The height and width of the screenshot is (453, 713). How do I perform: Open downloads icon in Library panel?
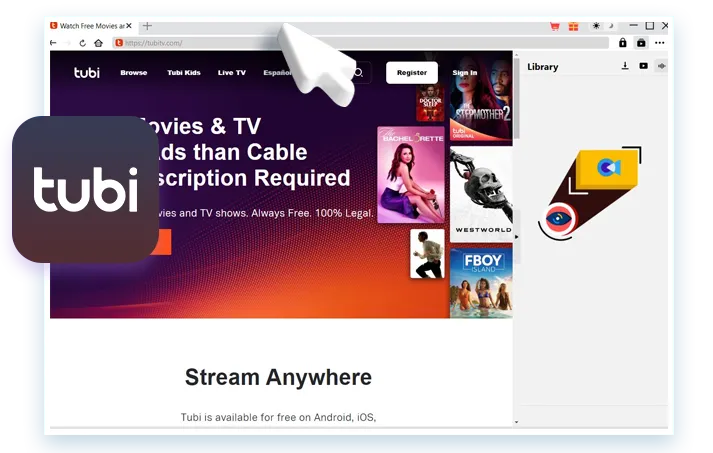tap(625, 66)
